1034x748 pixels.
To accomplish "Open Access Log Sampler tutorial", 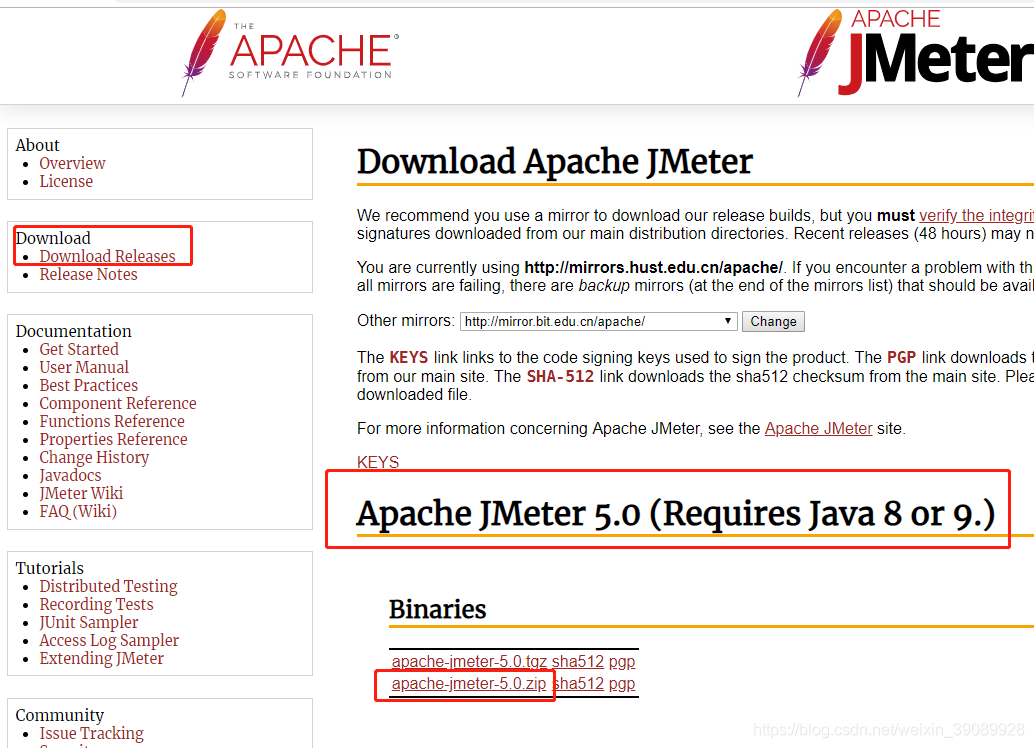I will [109, 640].
